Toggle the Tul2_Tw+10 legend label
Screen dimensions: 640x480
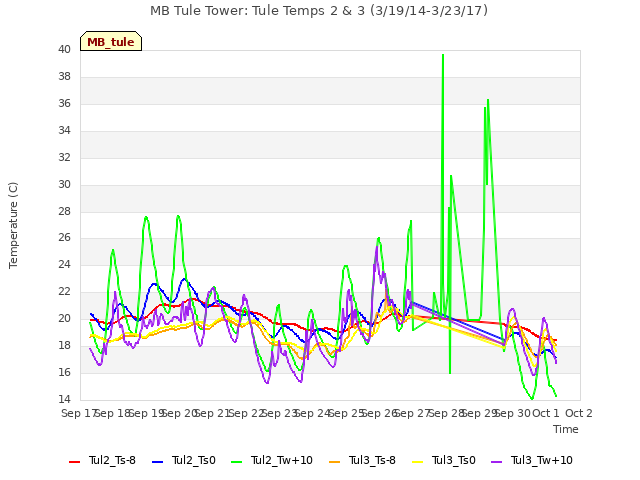[282, 460]
